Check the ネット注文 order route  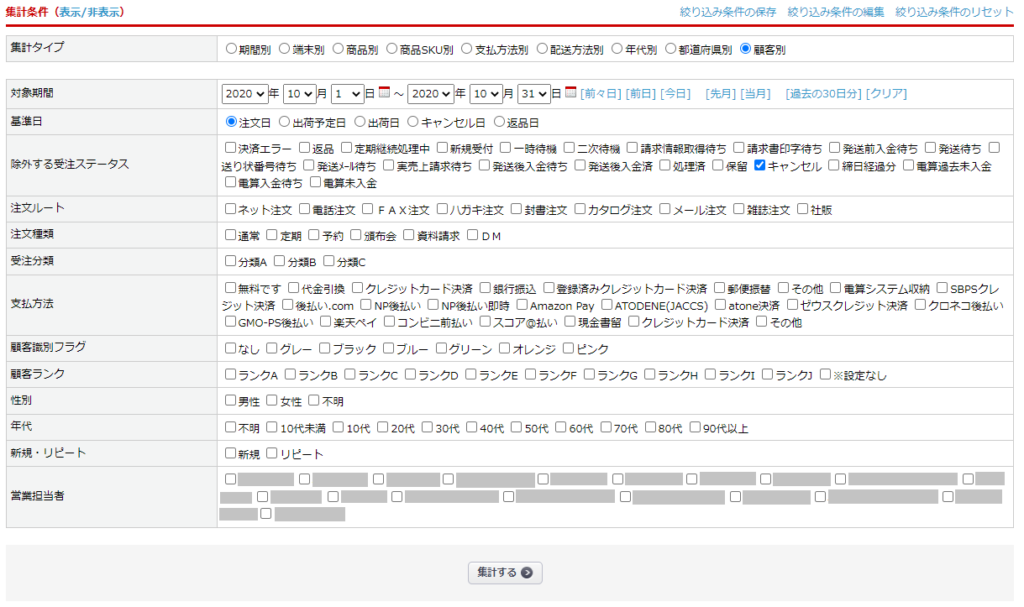click(x=231, y=210)
